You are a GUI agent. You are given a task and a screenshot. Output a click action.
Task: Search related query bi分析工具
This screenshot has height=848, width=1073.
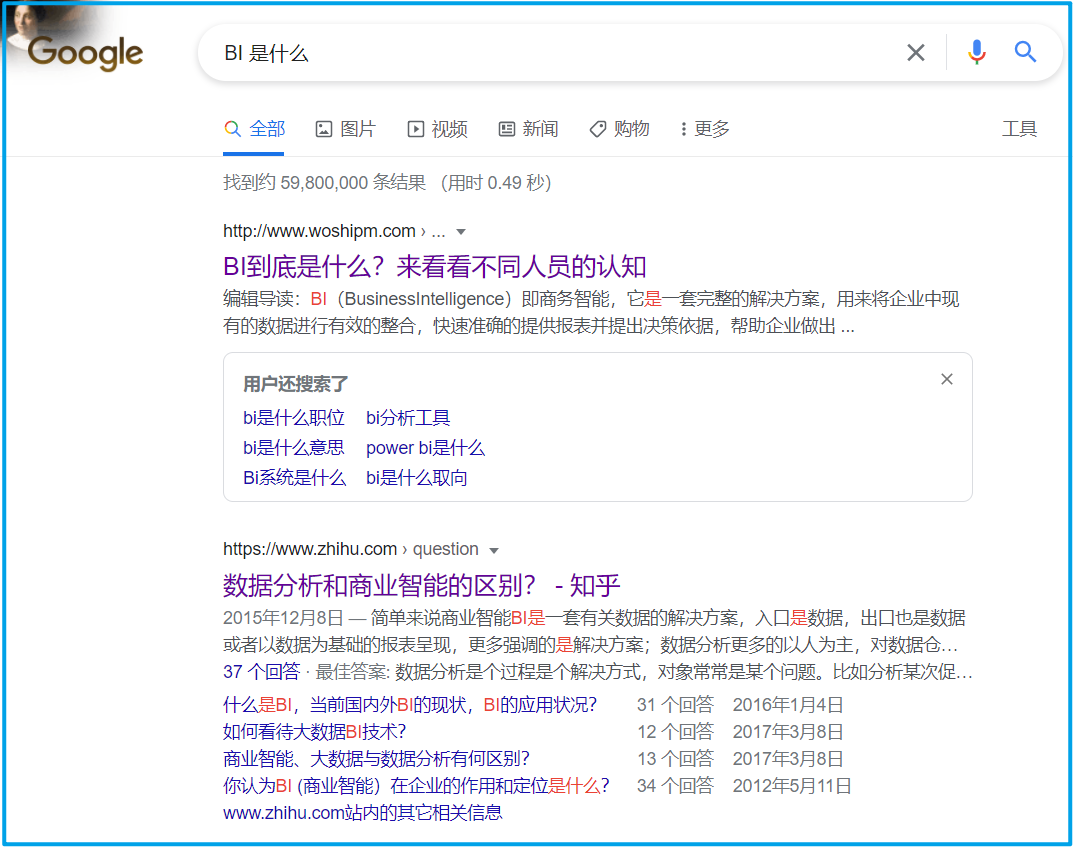click(x=408, y=417)
